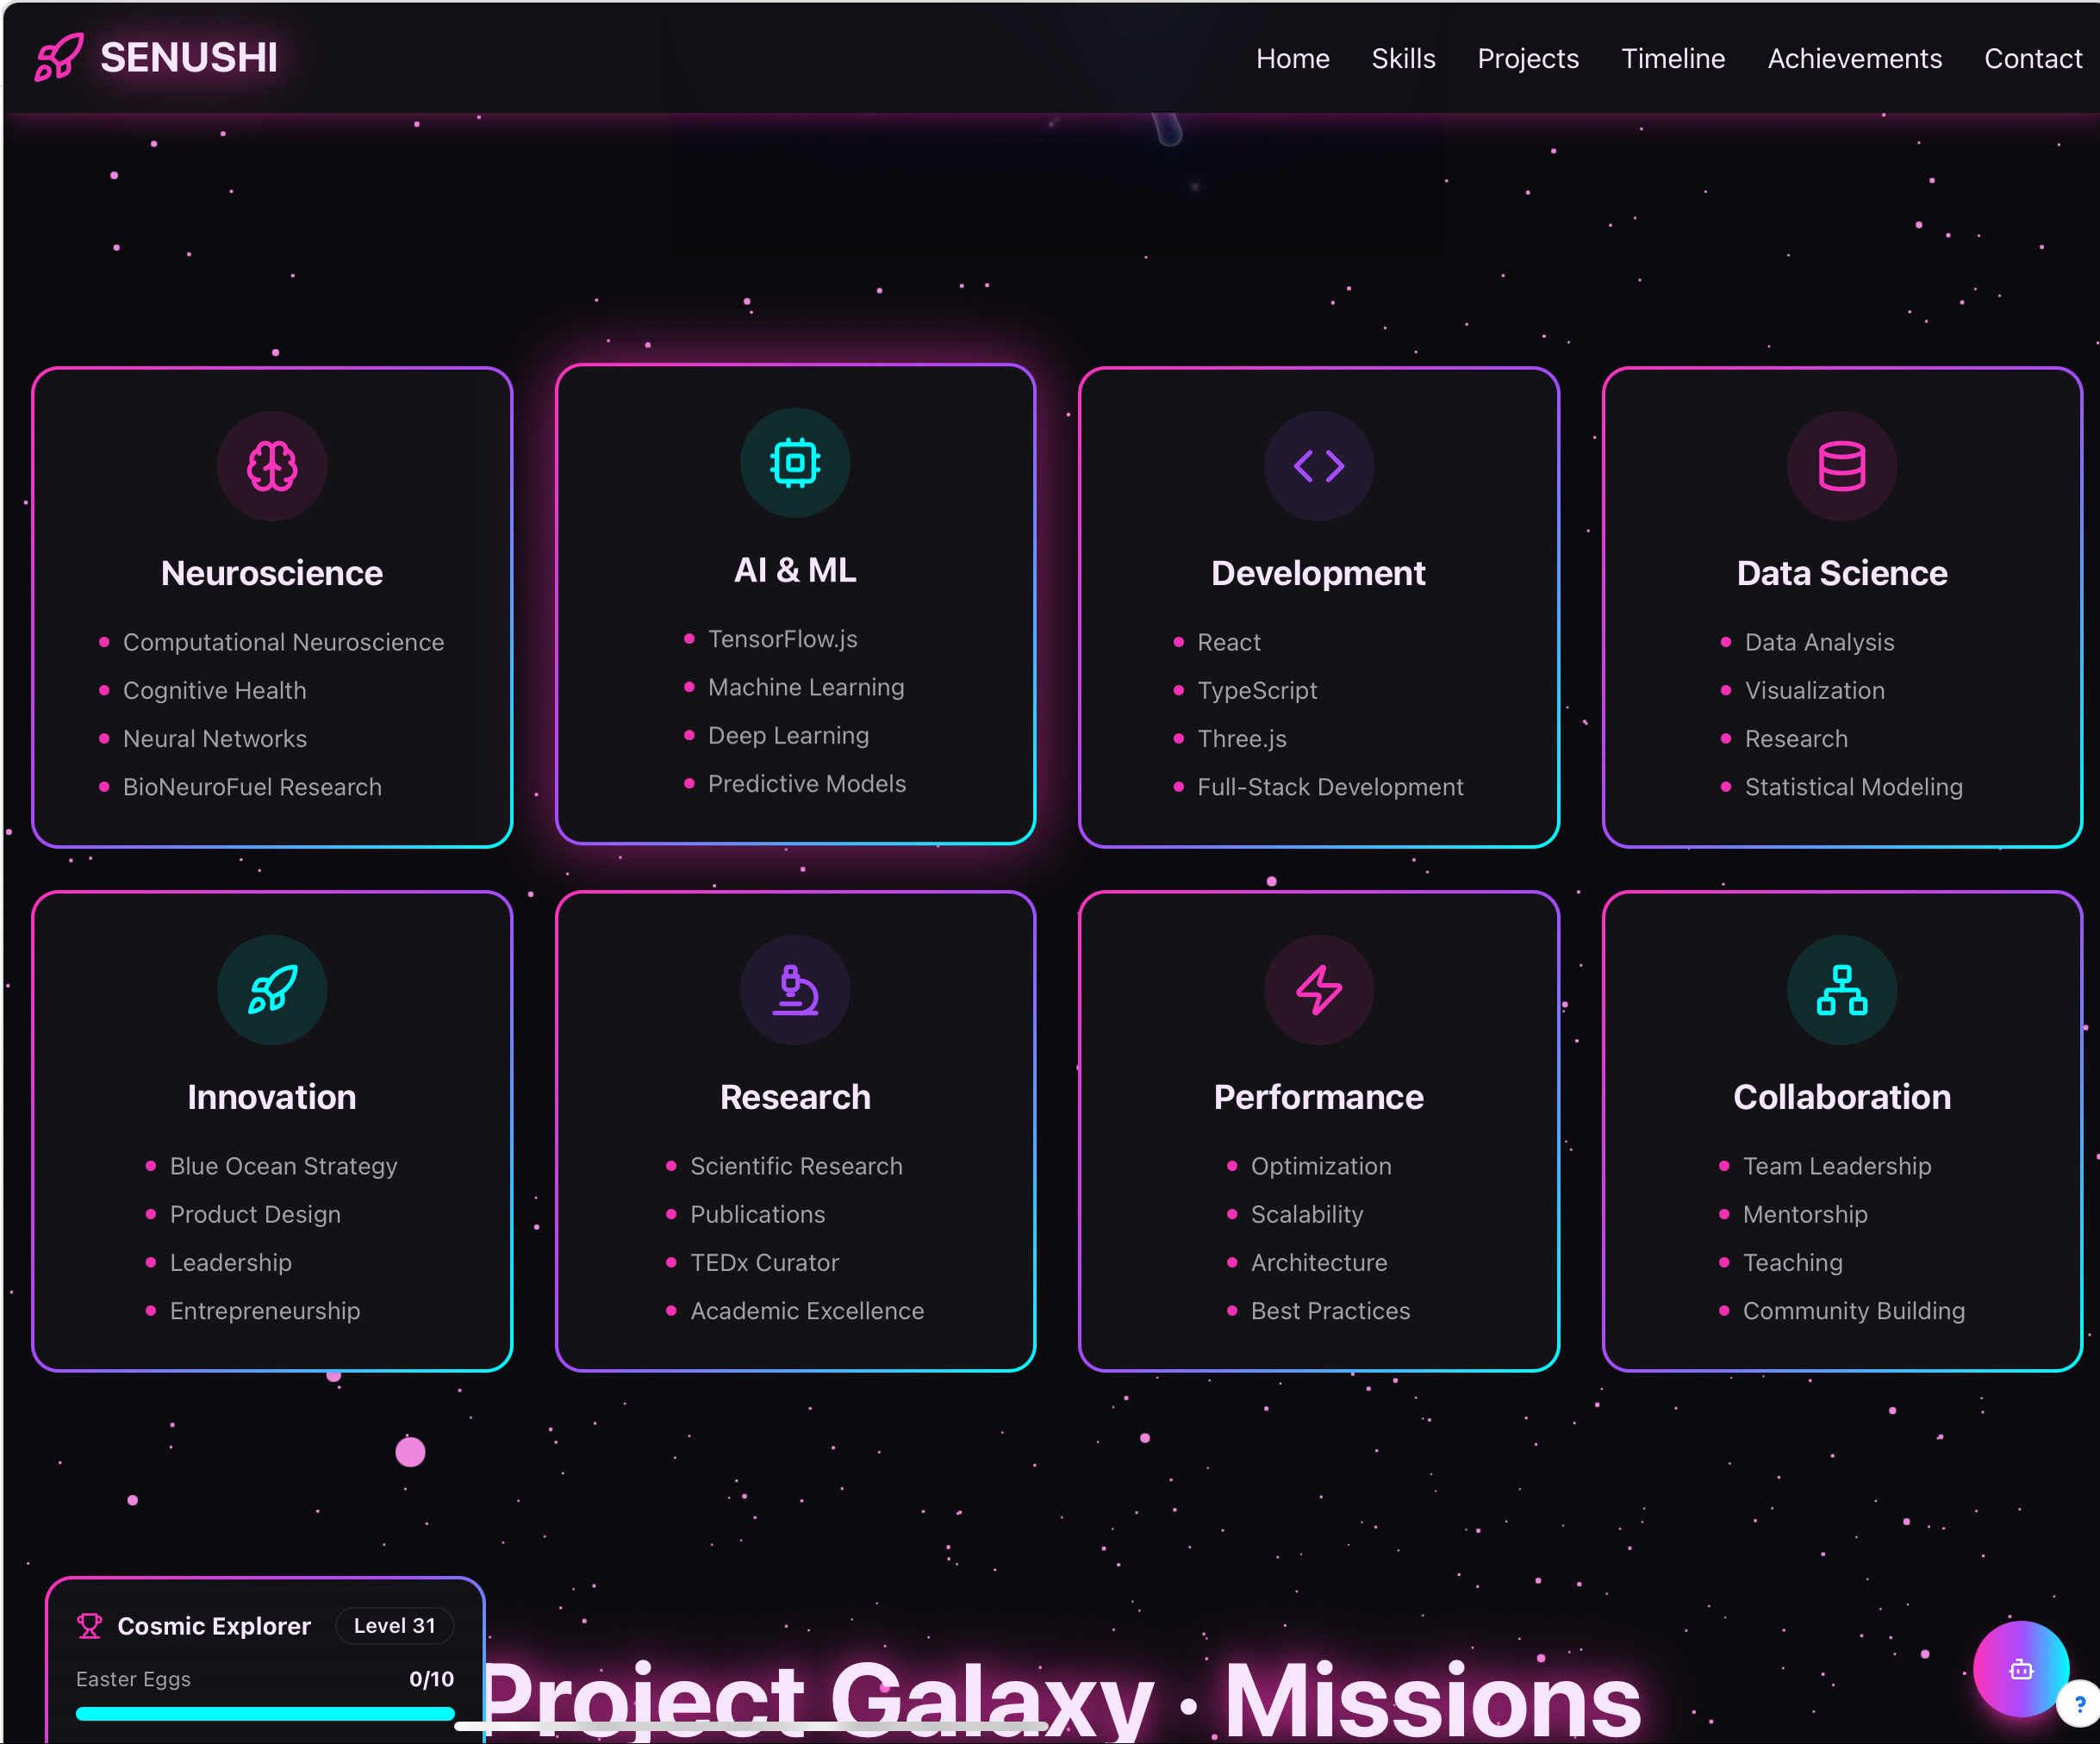Click the CPU chip icon for AI & ML
This screenshot has height=1744, width=2100.
click(x=795, y=463)
